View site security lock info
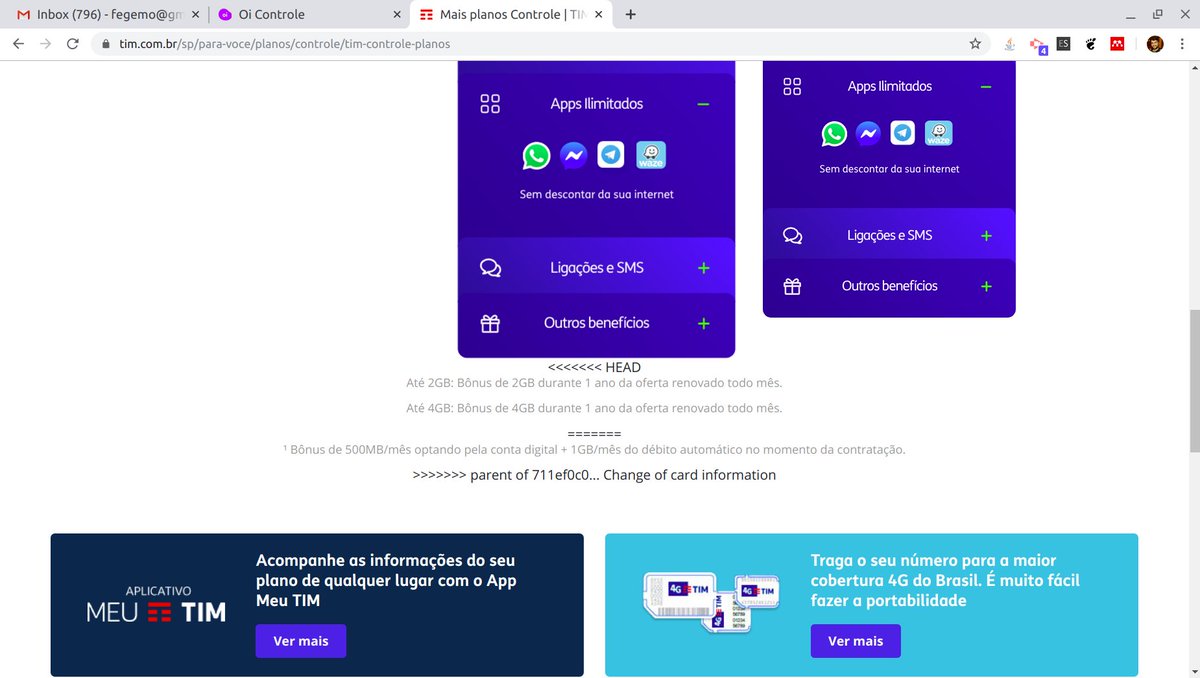This screenshot has width=1200, height=678. (105, 44)
